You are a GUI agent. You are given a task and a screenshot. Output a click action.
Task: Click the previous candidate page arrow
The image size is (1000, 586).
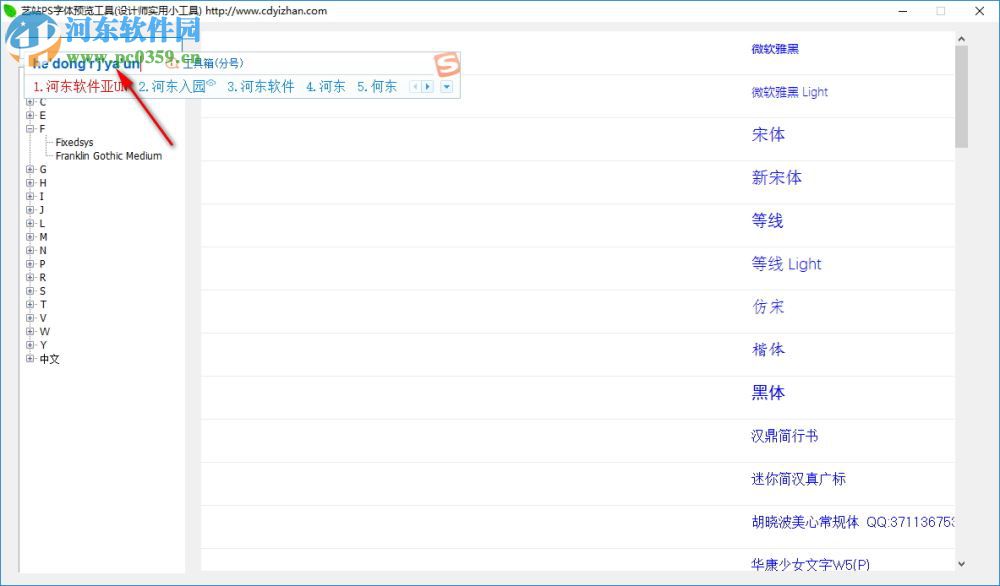[414, 87]
